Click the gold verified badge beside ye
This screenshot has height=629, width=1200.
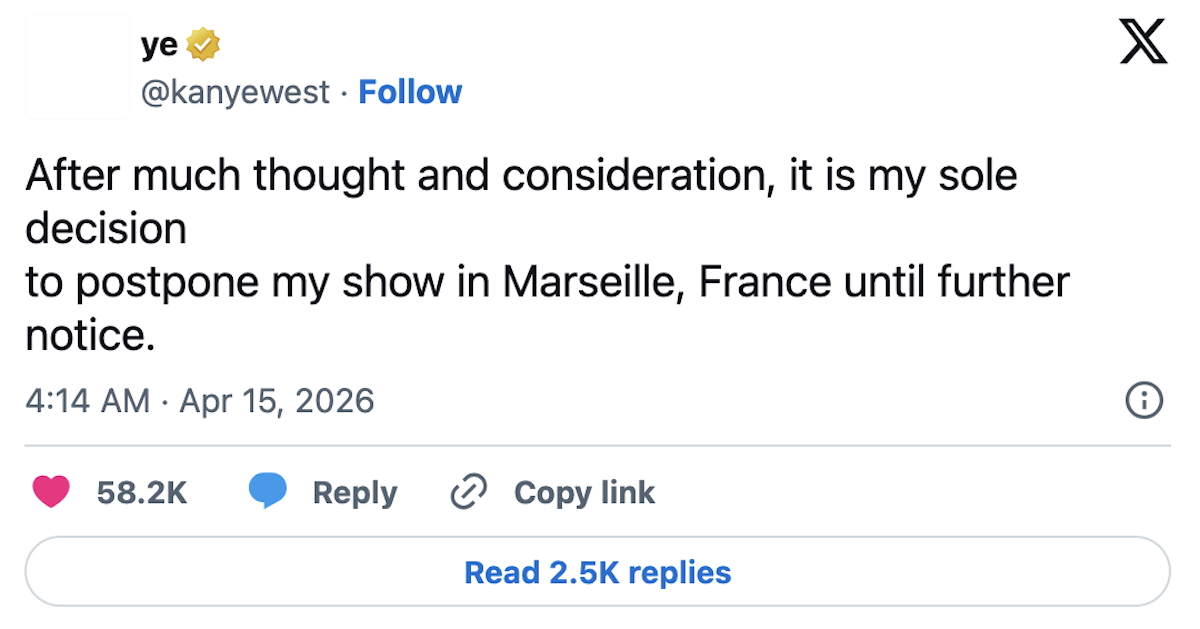[204, 45]
